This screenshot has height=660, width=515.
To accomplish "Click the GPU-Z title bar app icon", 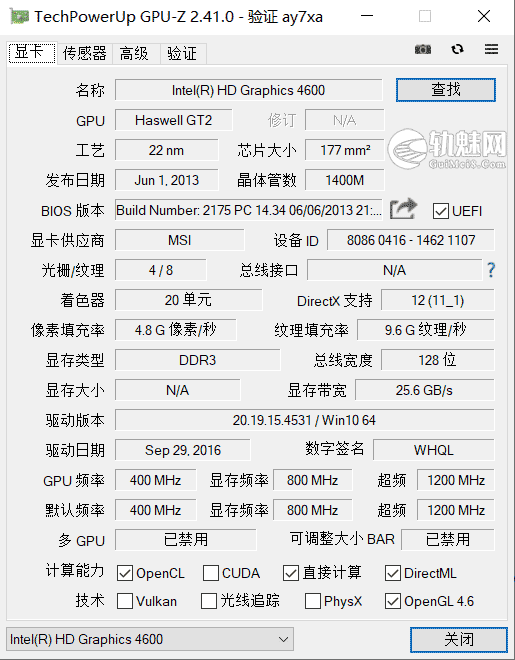I will [x=19, y=16].
